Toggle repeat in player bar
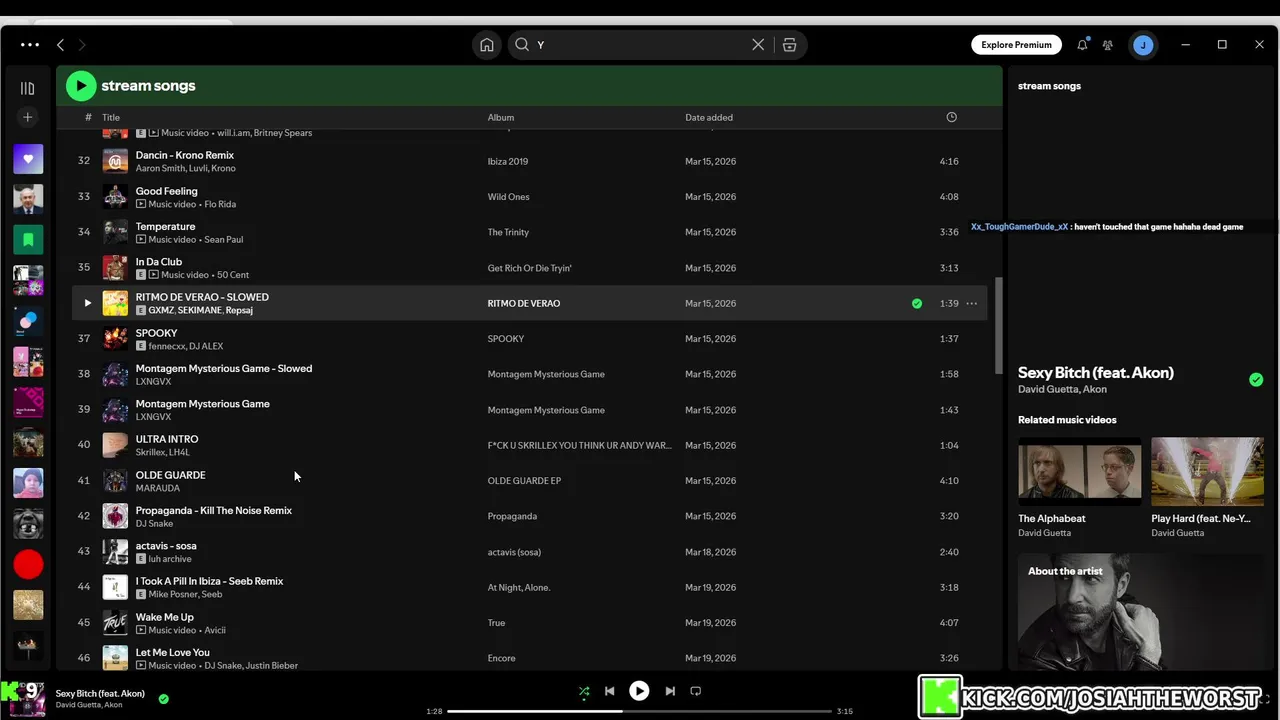Screen dimensions: 1280x720 696,691
